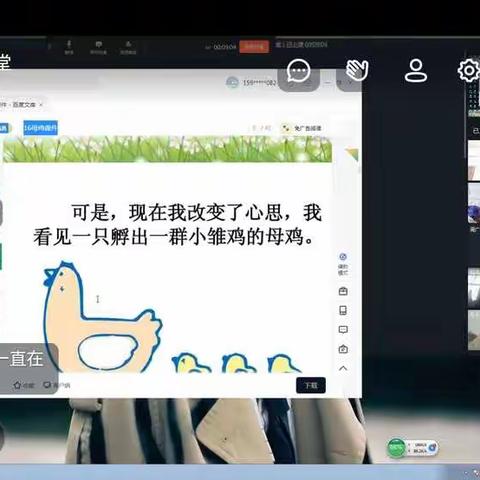Click the small blue icon beside the green ball
480x480 pixels.
coord(432,447)
